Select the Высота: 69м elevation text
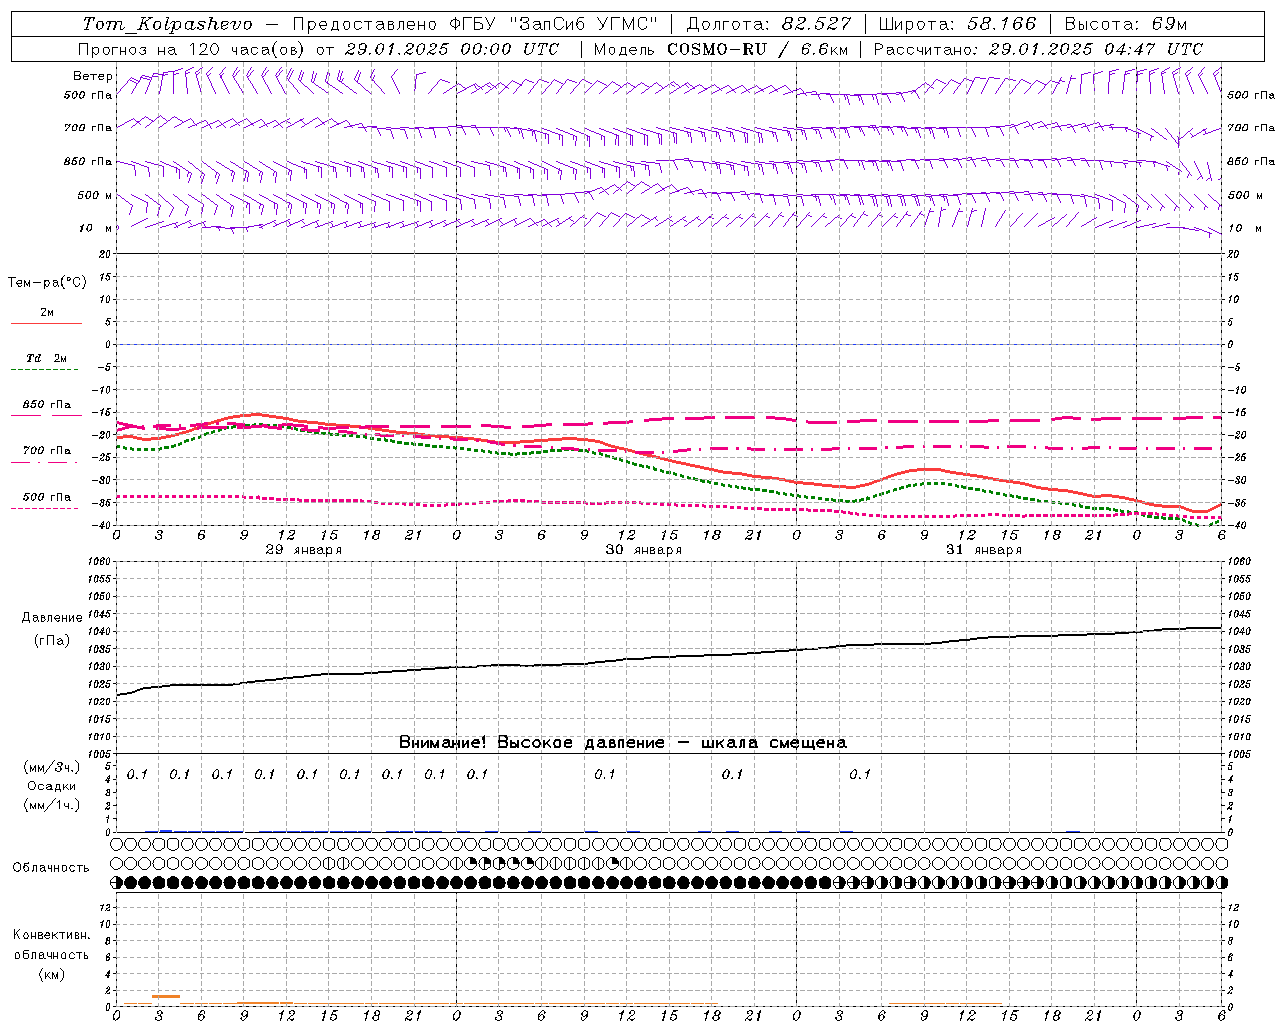The height and width of the screenshot is (1024, 1280). tap(1125, 24)
